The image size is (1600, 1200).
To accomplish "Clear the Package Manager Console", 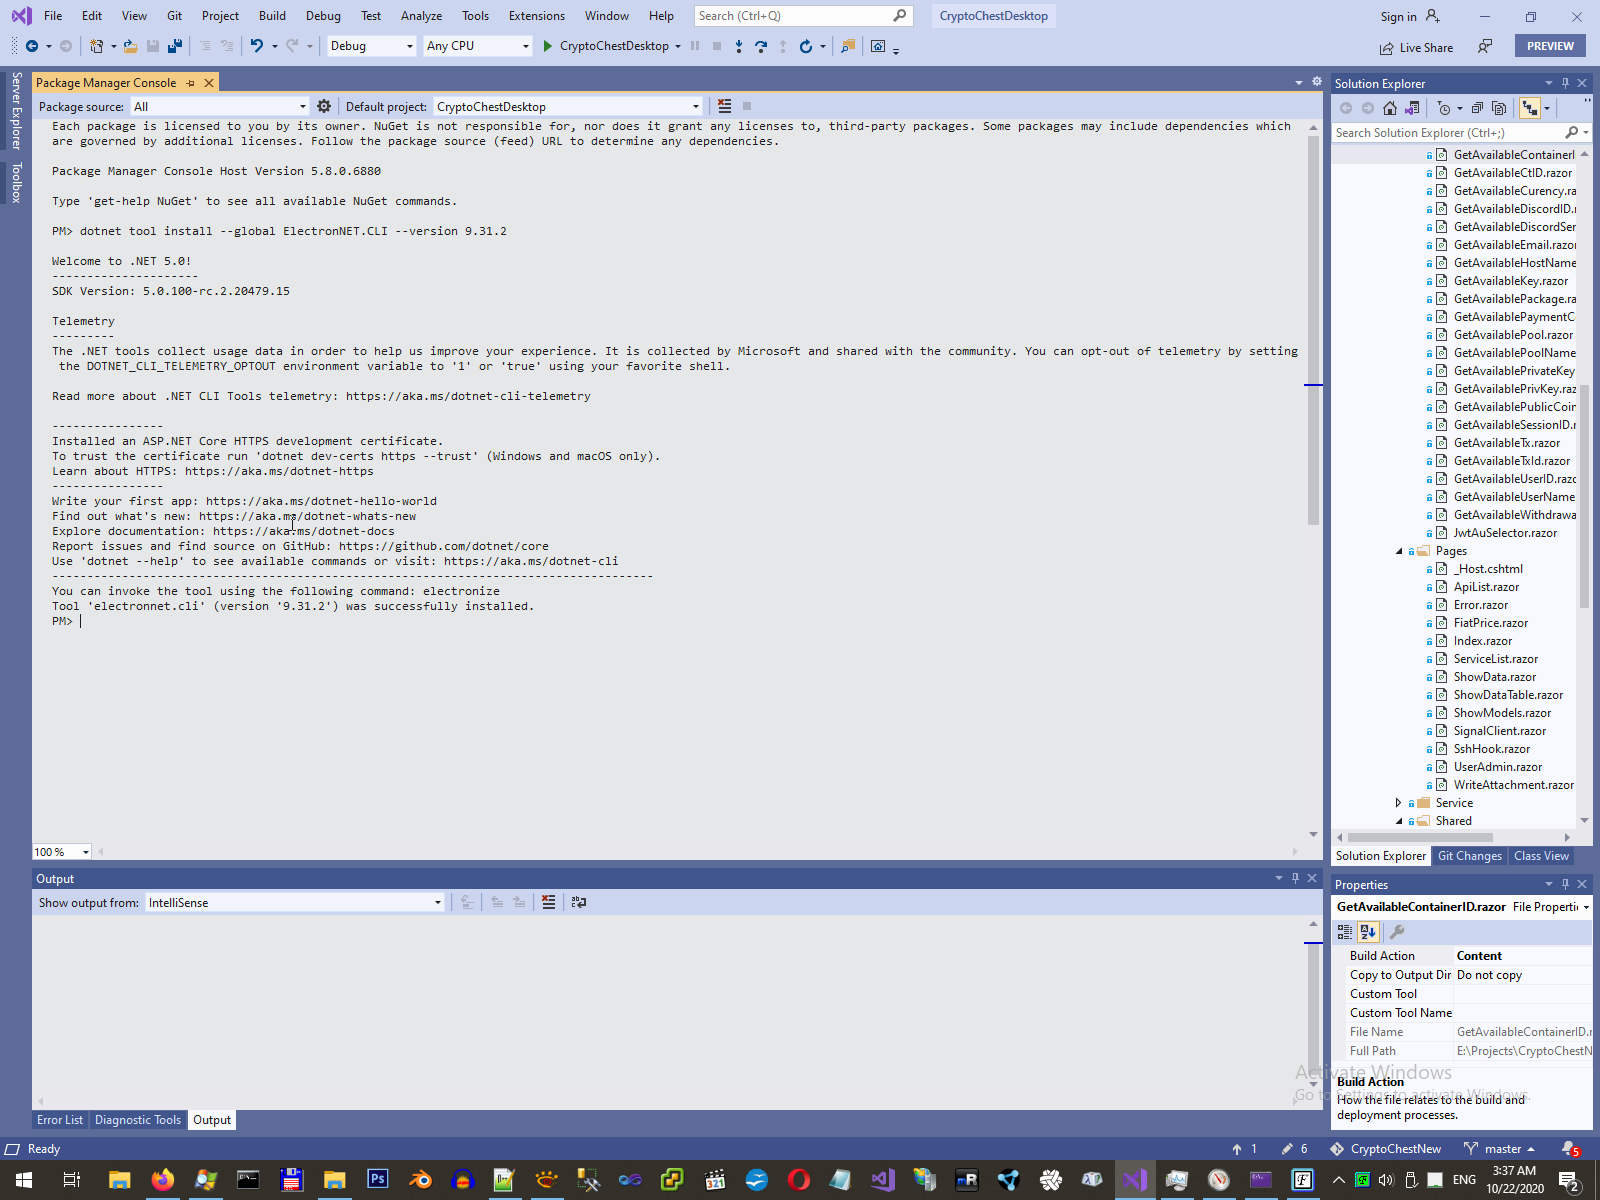I will 725,106.
